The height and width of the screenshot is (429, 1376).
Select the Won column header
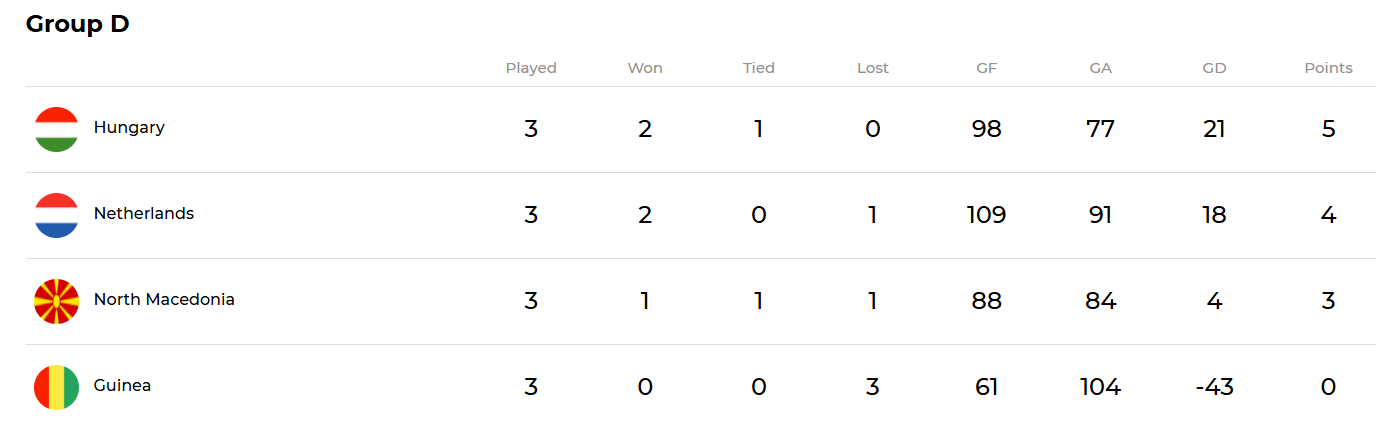coord(645,69)
